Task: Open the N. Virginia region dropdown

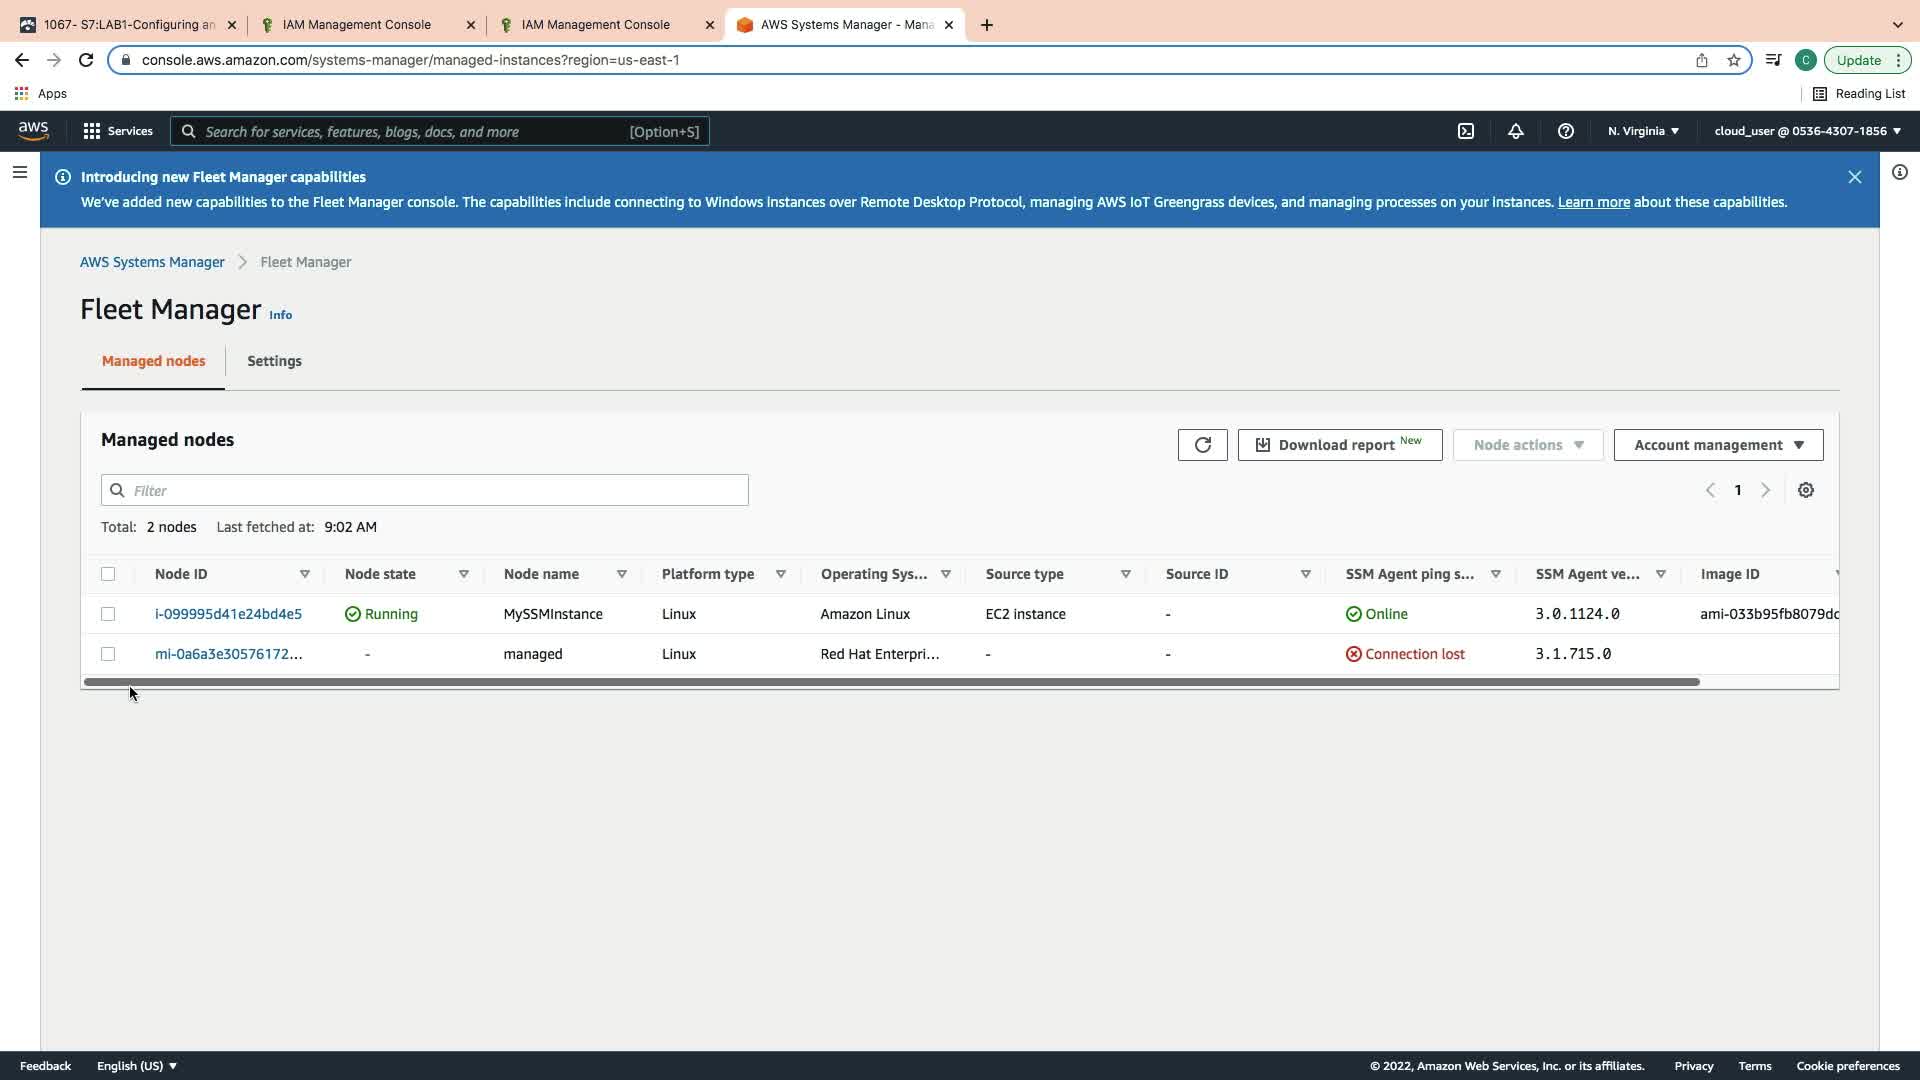Action: click(1642, 131)
